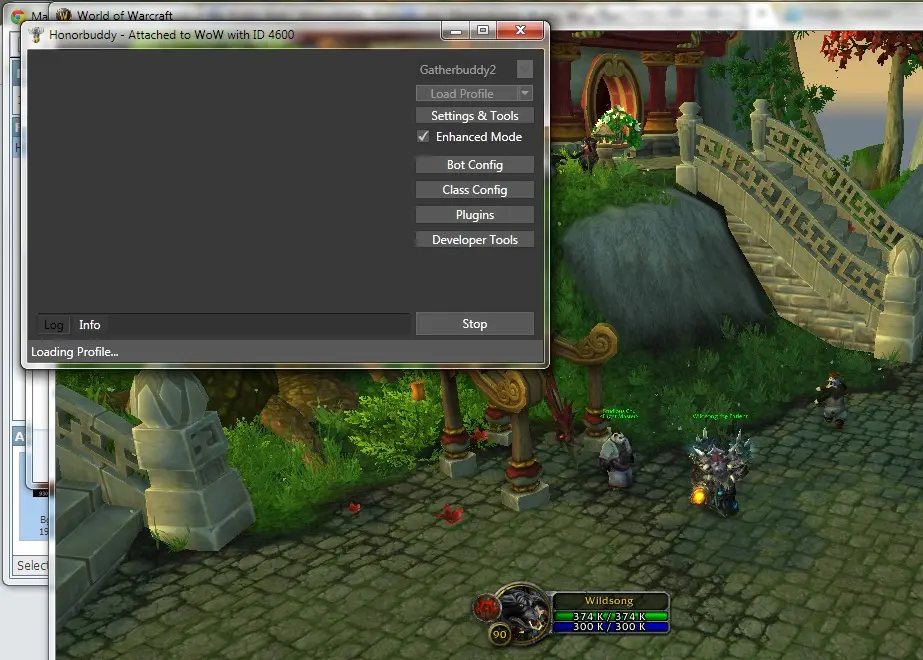Target the pandaren NPC near the gate post
923x660 pixels.
[615, 455]
